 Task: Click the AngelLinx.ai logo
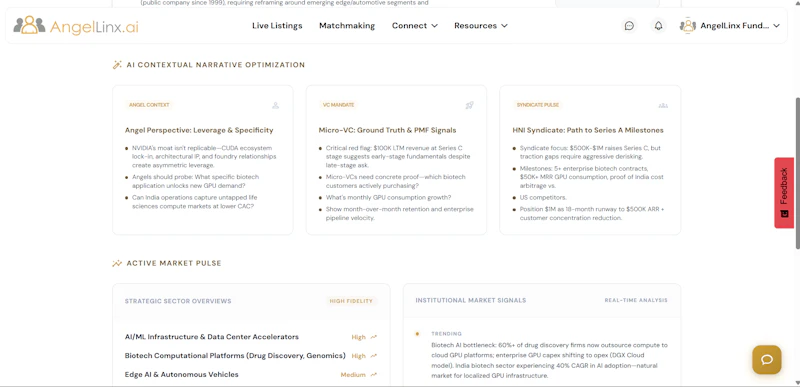coord(76,25)
